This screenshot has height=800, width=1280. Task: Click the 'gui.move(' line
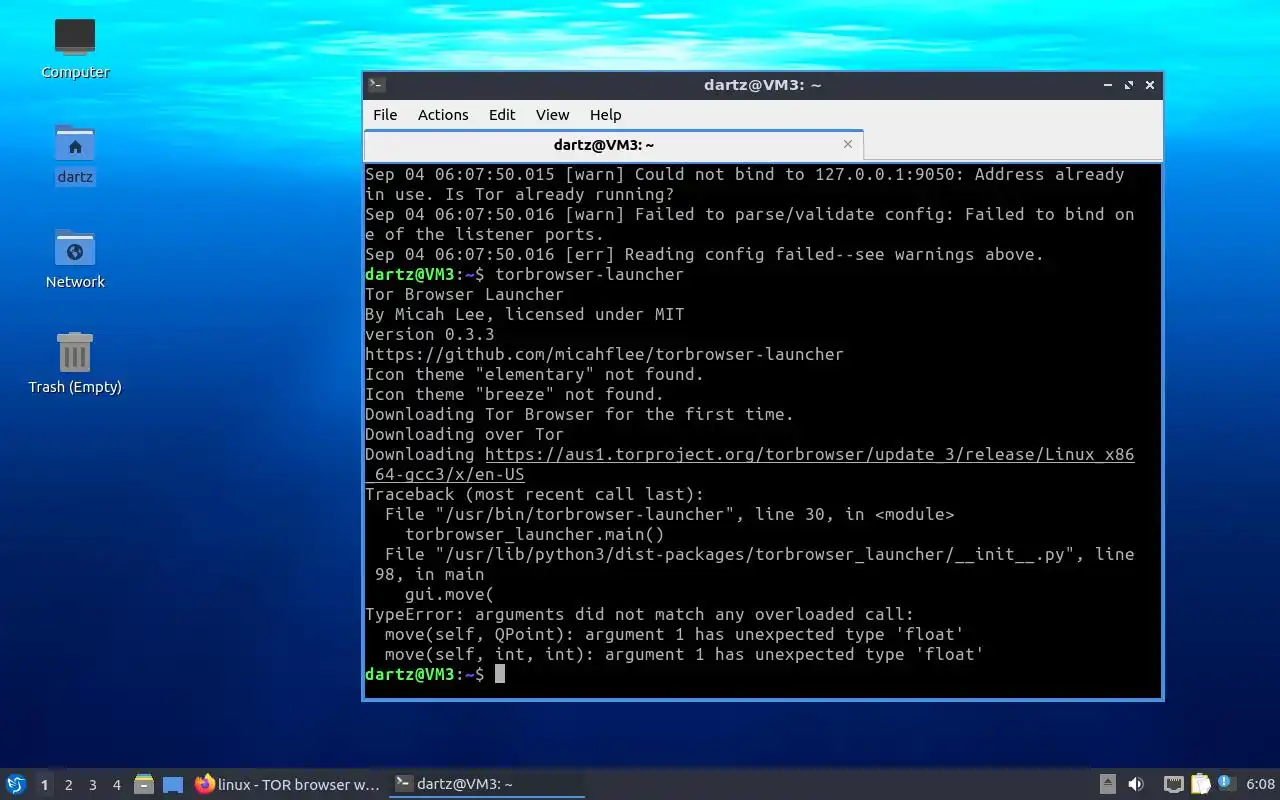tap(449, 594)
